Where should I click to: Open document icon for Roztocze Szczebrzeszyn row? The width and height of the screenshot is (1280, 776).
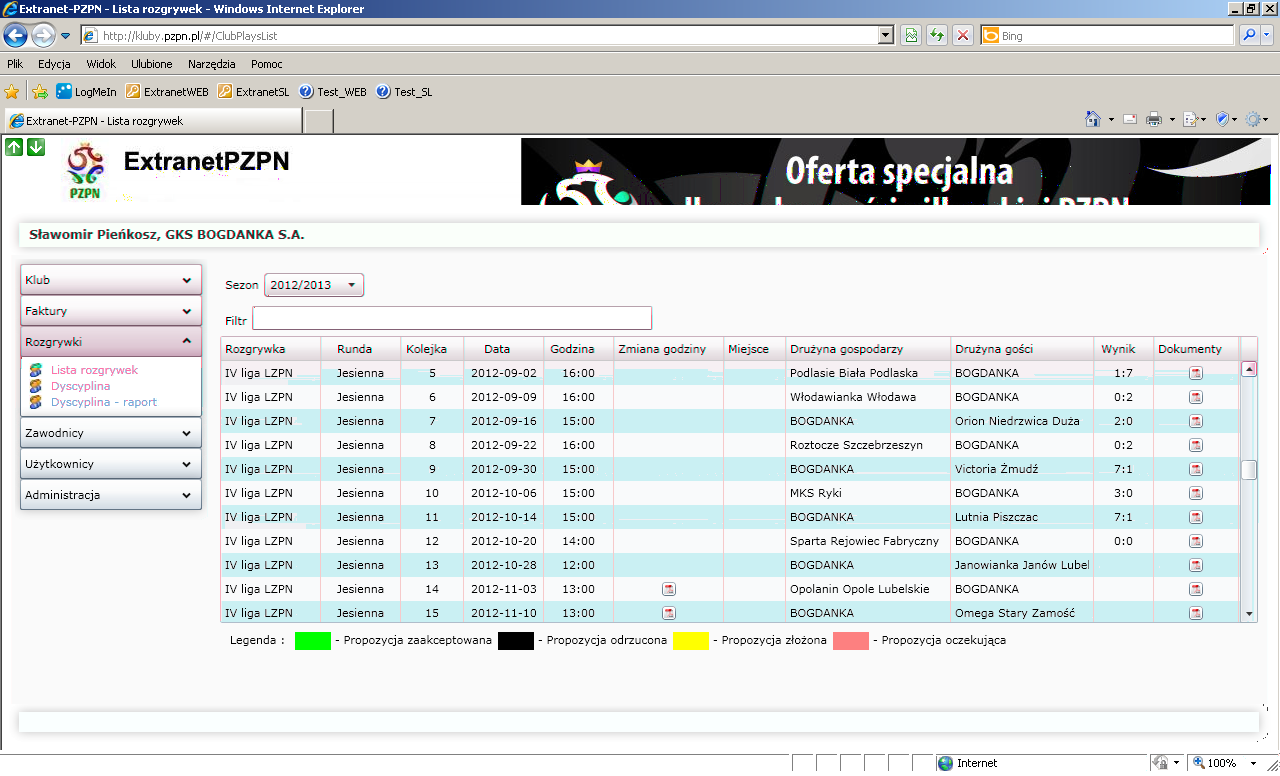coord(1196,445)
